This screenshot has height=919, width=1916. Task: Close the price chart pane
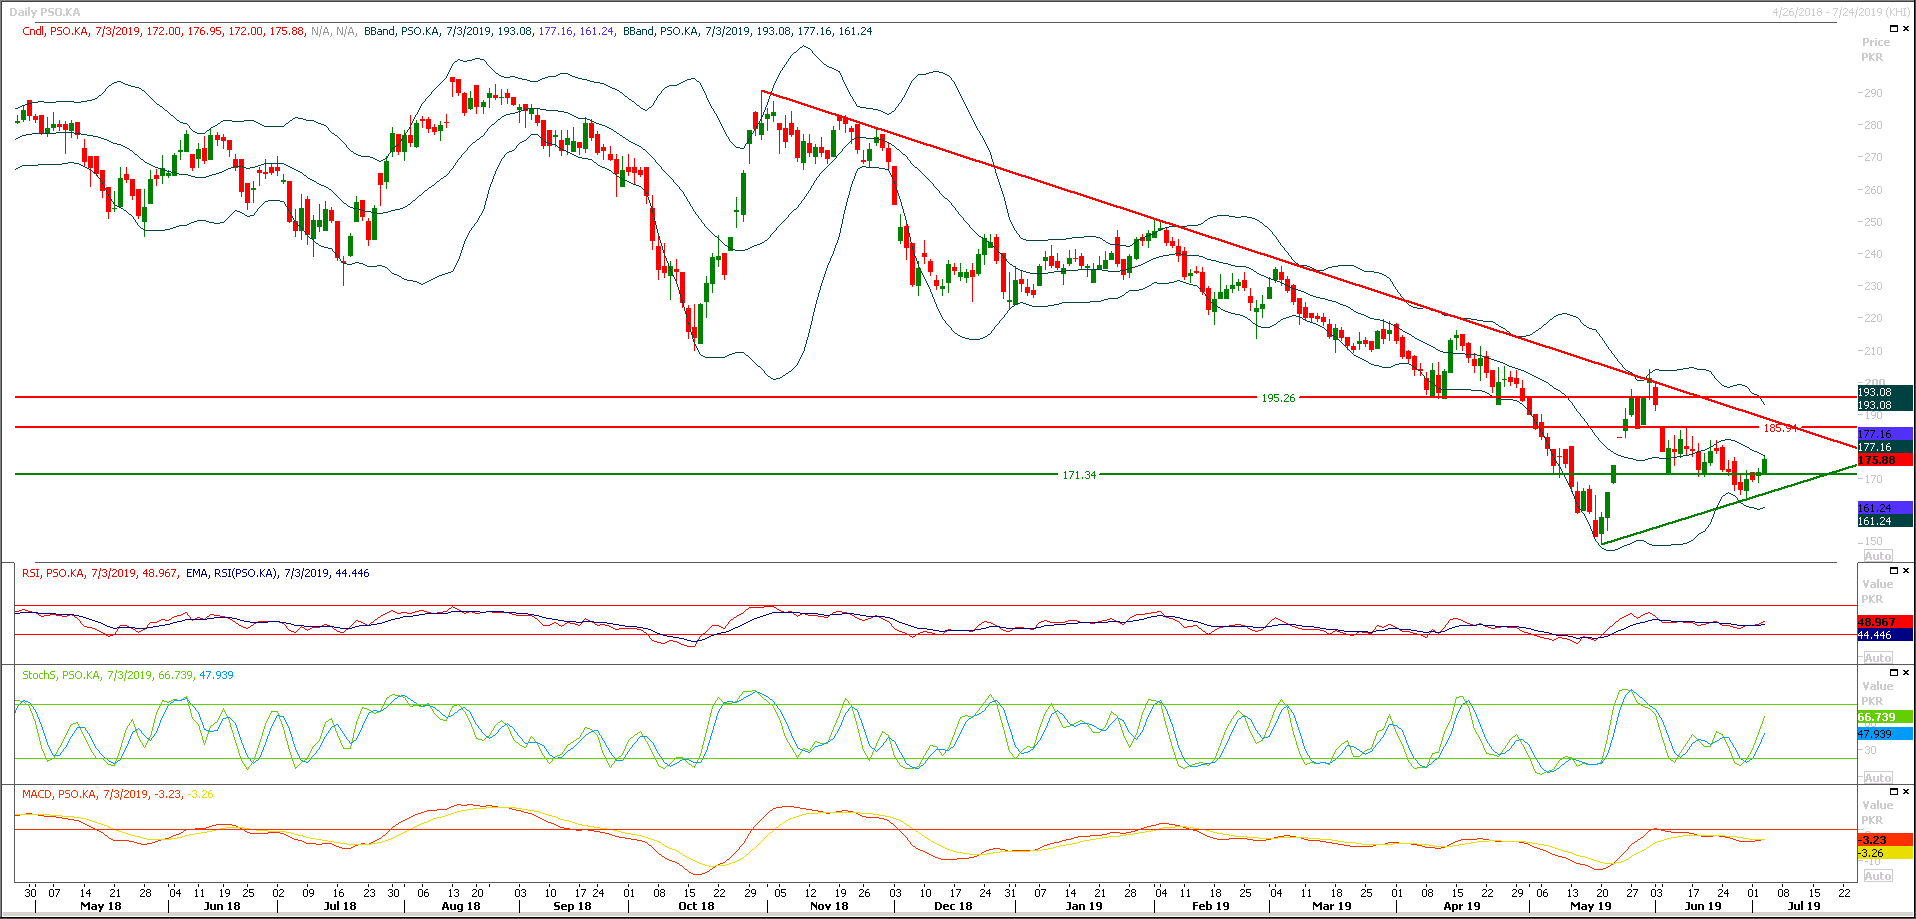(1906, 29)
